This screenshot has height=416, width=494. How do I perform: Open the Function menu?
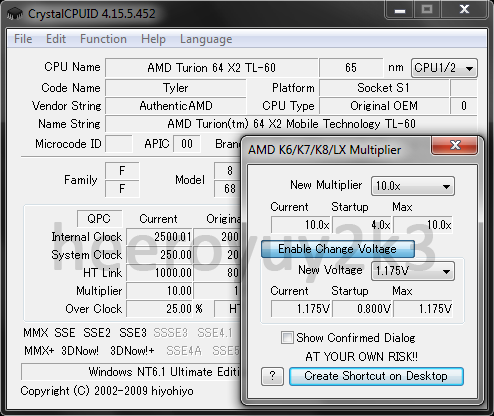click(103, 39)
